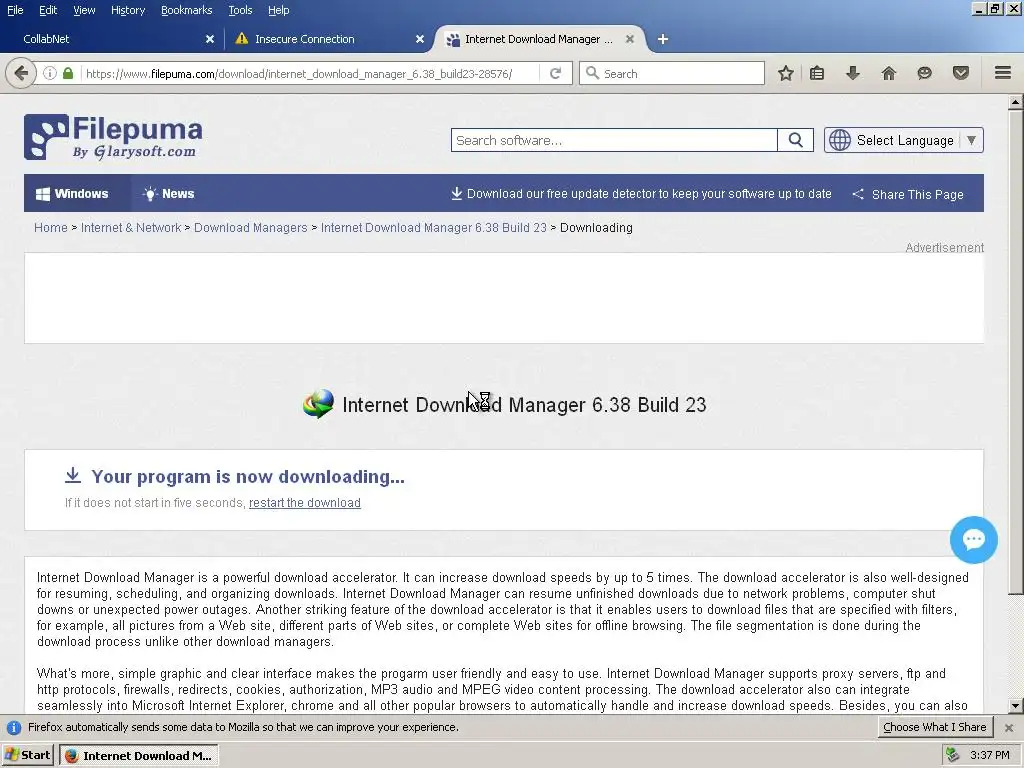Open the Bookmarks menu
1024x768 pixels.
click(x=186, y=10)
